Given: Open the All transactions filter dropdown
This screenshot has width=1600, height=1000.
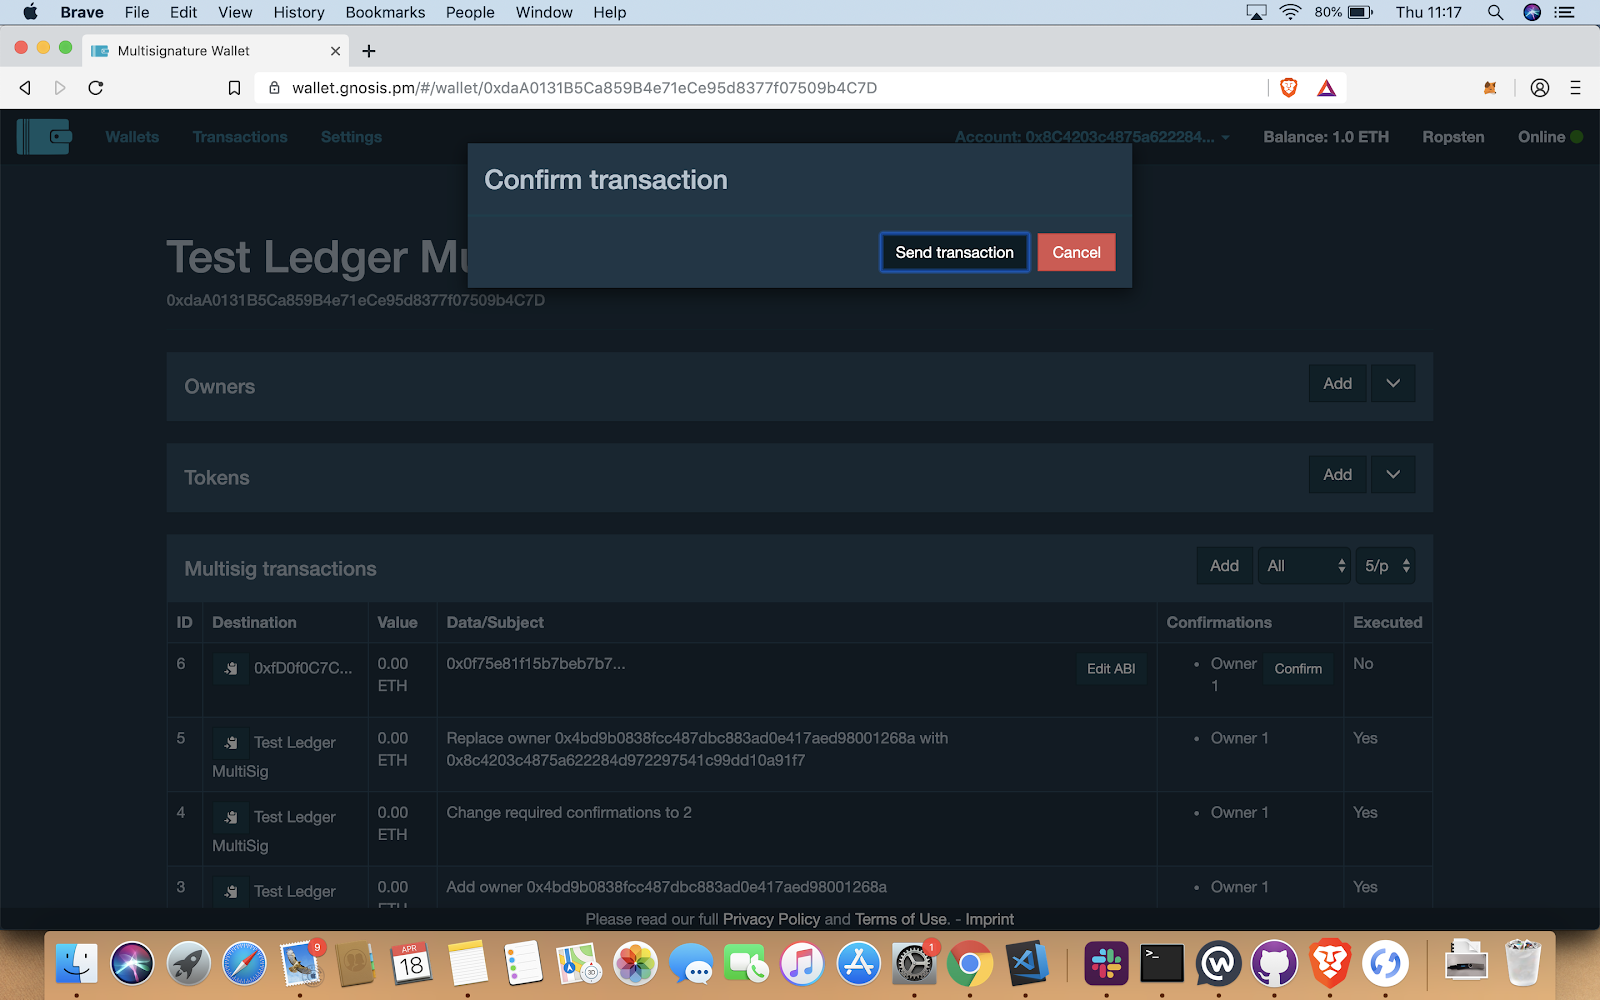Looking at the screenshot, I should (x=1304, y=566).
